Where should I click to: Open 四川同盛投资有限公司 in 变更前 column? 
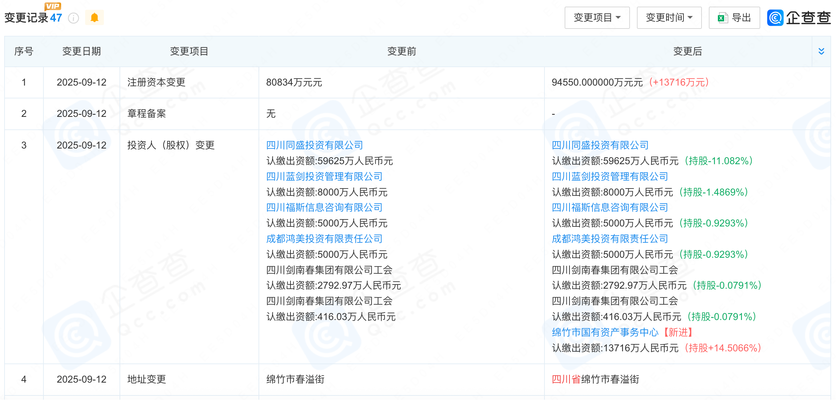pos(314,145)
